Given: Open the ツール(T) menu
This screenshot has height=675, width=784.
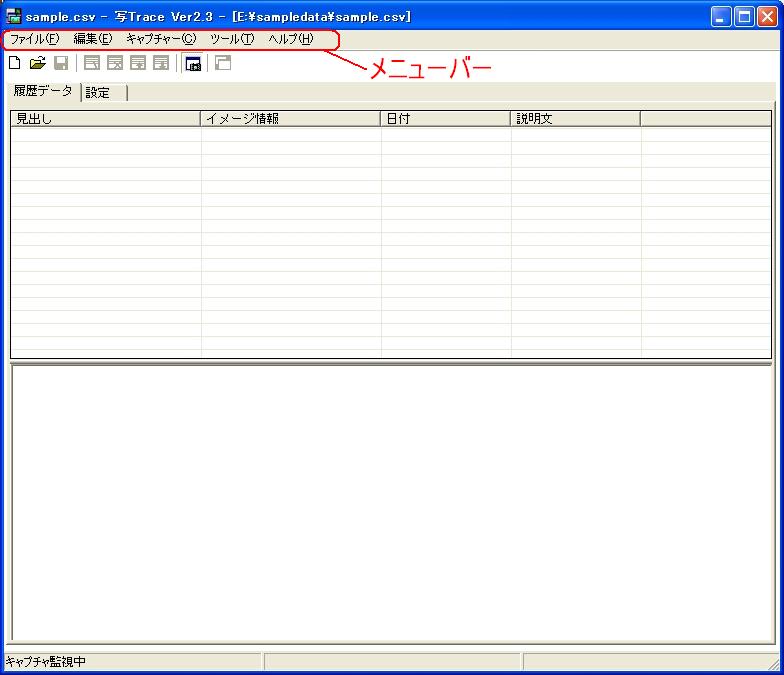Looking at the screenshot, I should coord(232,39).
